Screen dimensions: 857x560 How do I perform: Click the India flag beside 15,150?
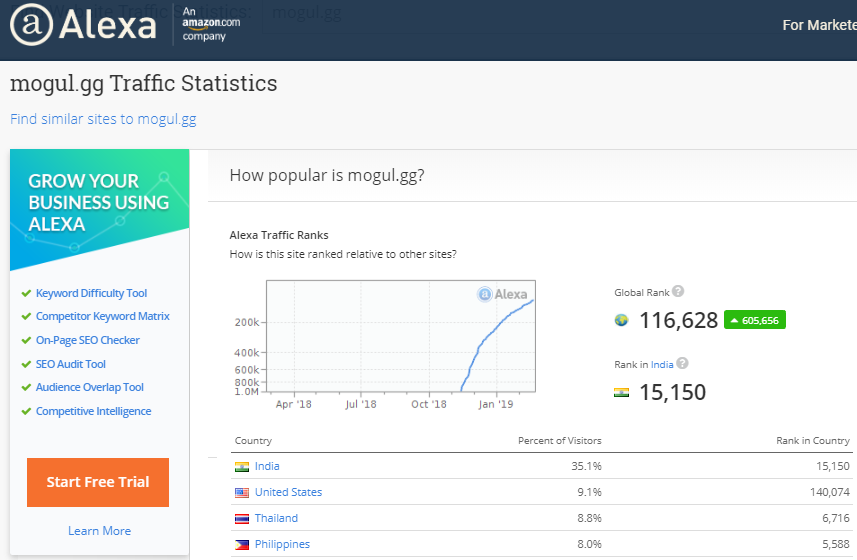pyautogui.click(x=621, y=392)
